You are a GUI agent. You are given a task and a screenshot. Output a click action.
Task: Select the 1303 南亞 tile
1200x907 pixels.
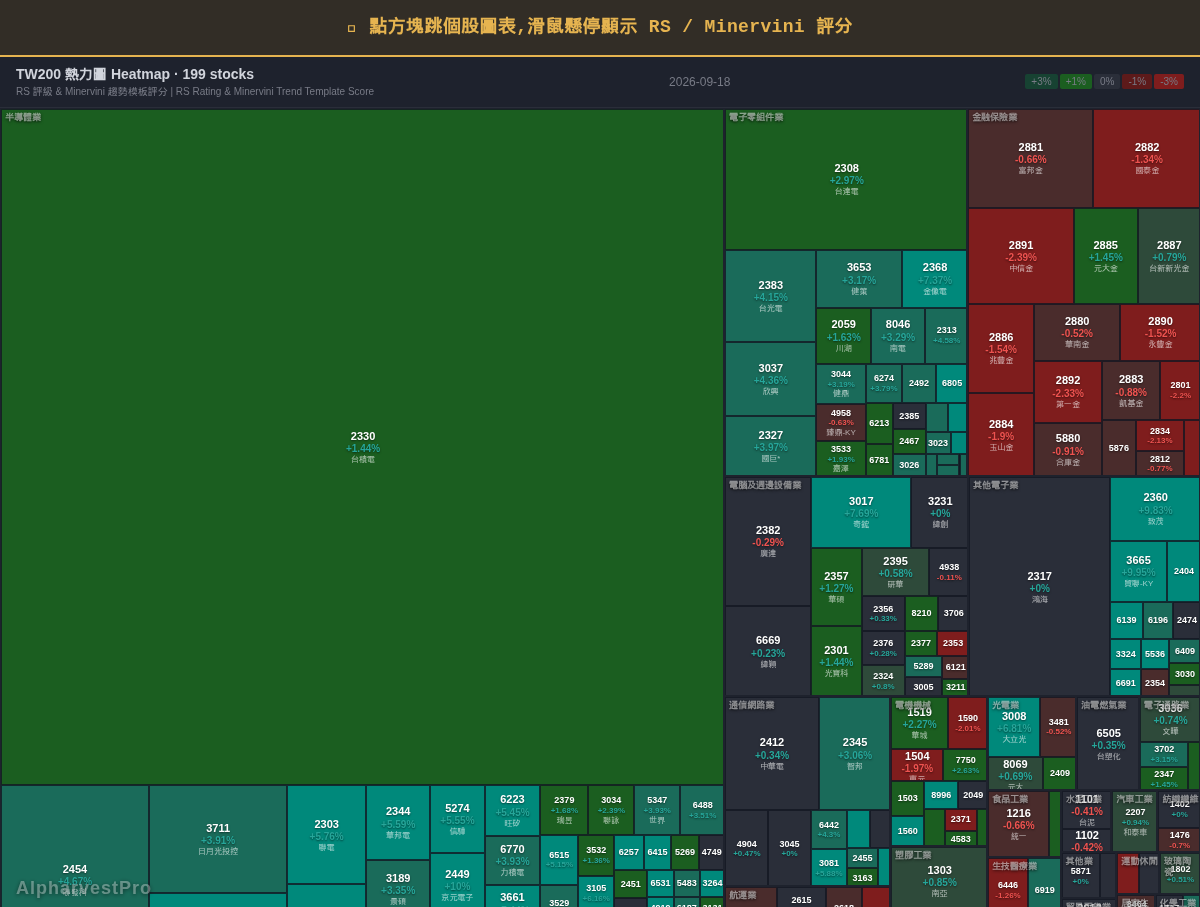click(x=939, y=878)
